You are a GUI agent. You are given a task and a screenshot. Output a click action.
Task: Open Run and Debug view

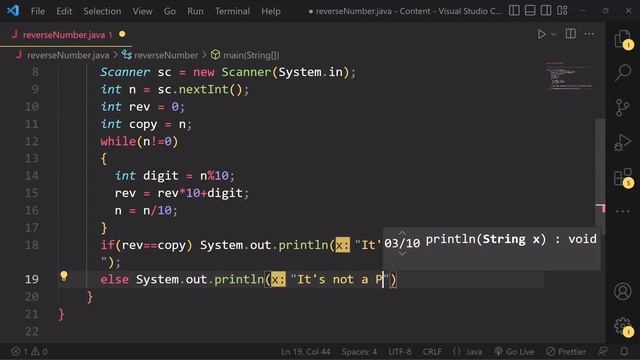622,142
